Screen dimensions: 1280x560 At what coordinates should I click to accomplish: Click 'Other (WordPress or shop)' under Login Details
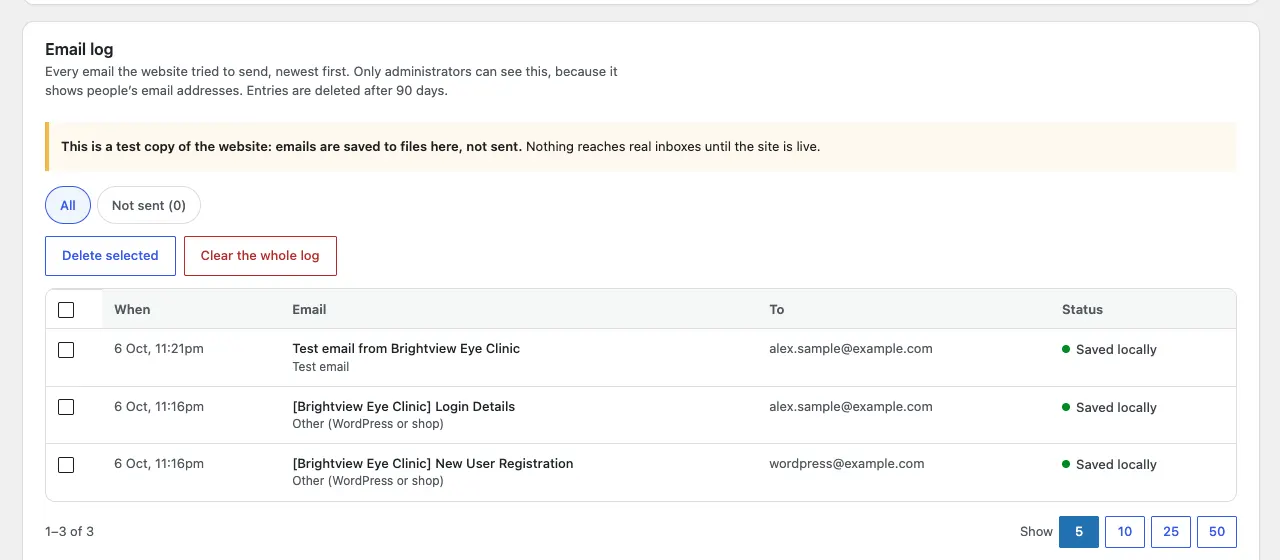[x=368, y=424]
